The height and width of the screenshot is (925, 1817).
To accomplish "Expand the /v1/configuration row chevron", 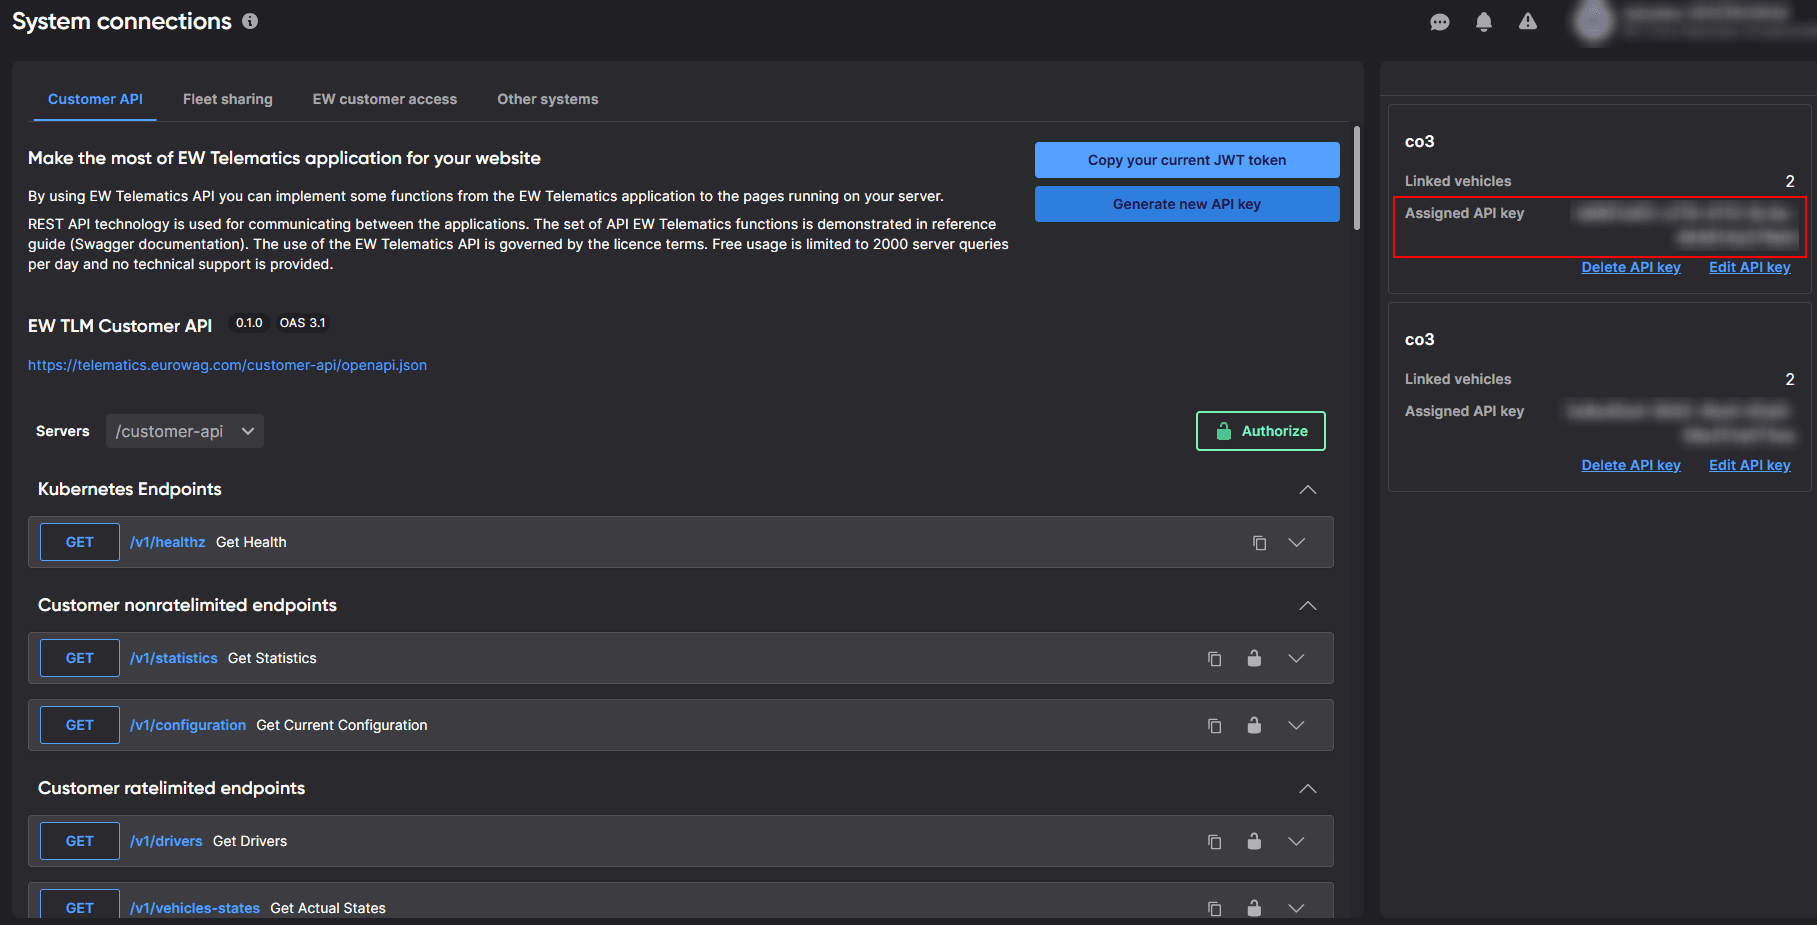I will (1297, 725).
